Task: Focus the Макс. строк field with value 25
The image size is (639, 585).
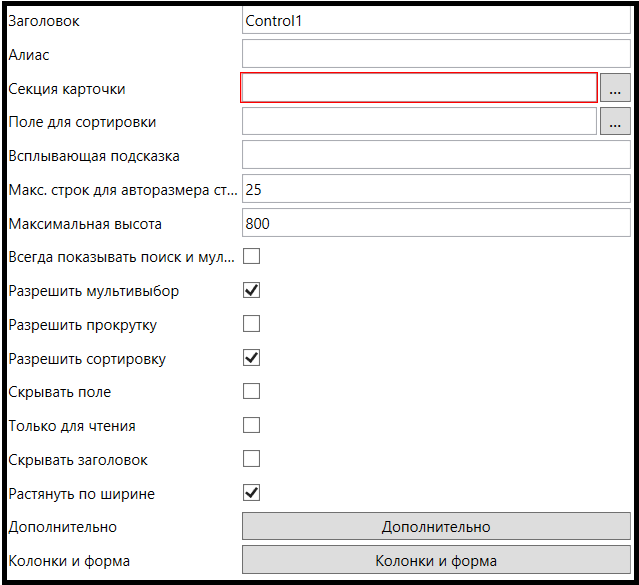Action: click(x=436, y=190)
